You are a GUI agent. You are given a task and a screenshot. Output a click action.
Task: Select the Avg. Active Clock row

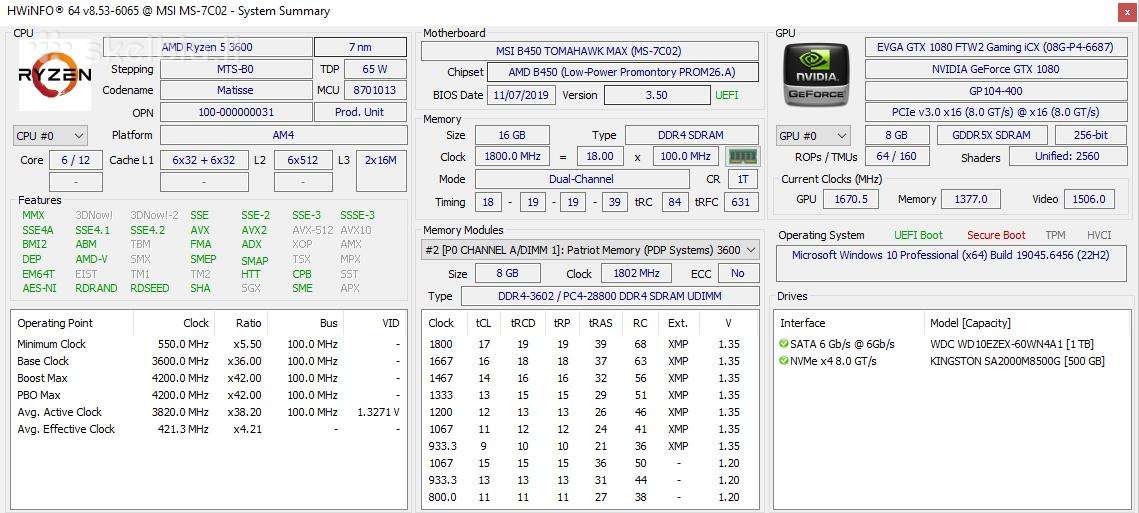[209, 412]
